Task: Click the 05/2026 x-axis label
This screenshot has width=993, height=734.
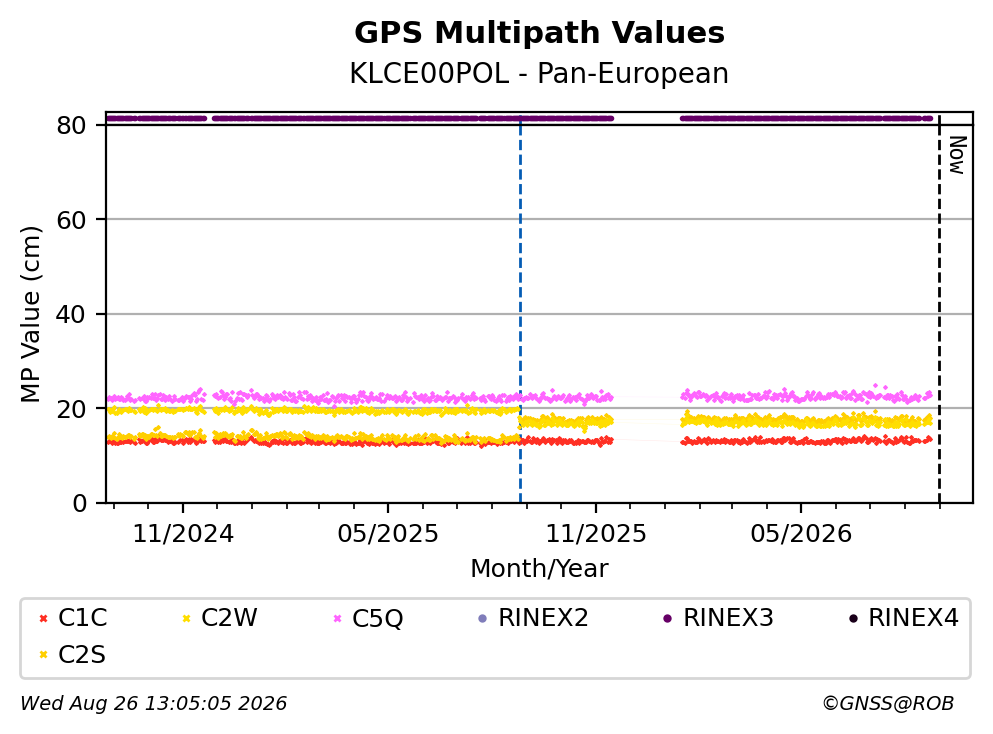Action: [x=801, y=534]
